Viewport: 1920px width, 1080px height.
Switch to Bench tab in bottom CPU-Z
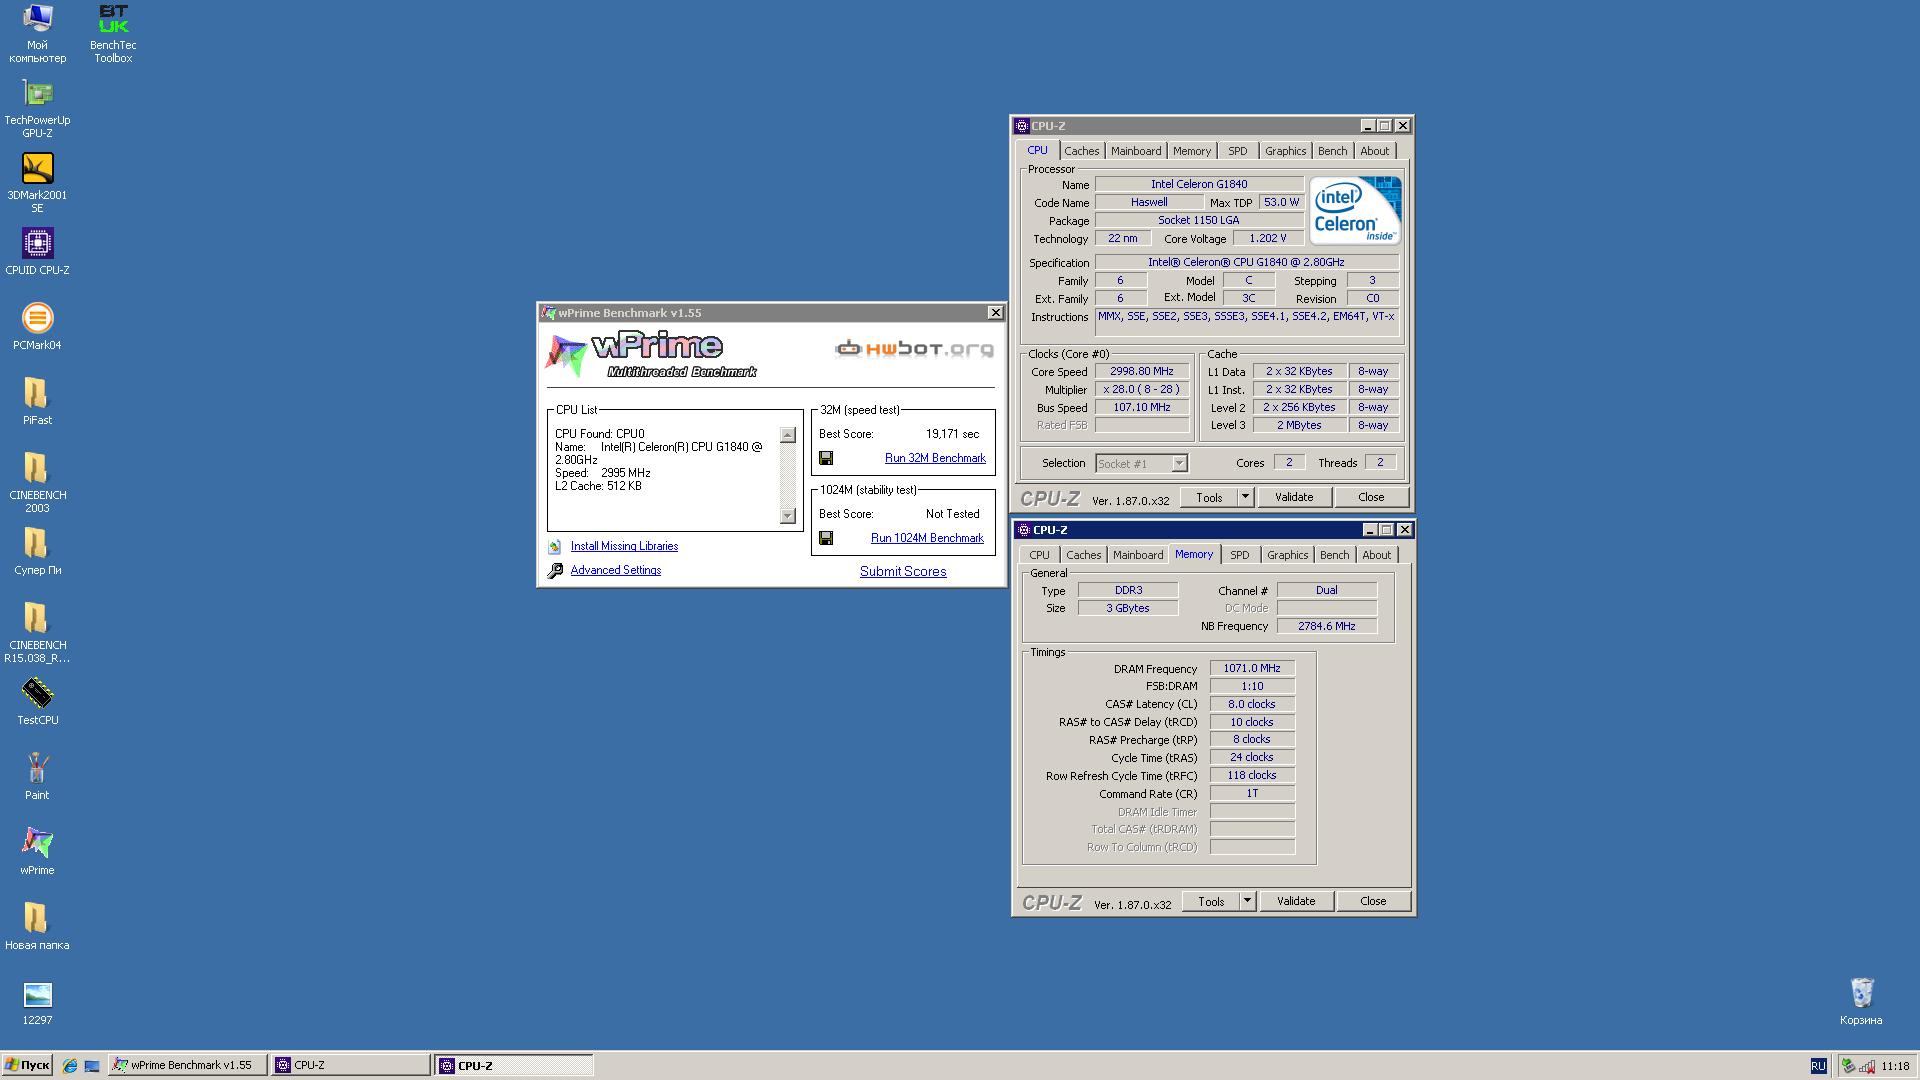click(1334, 555)
